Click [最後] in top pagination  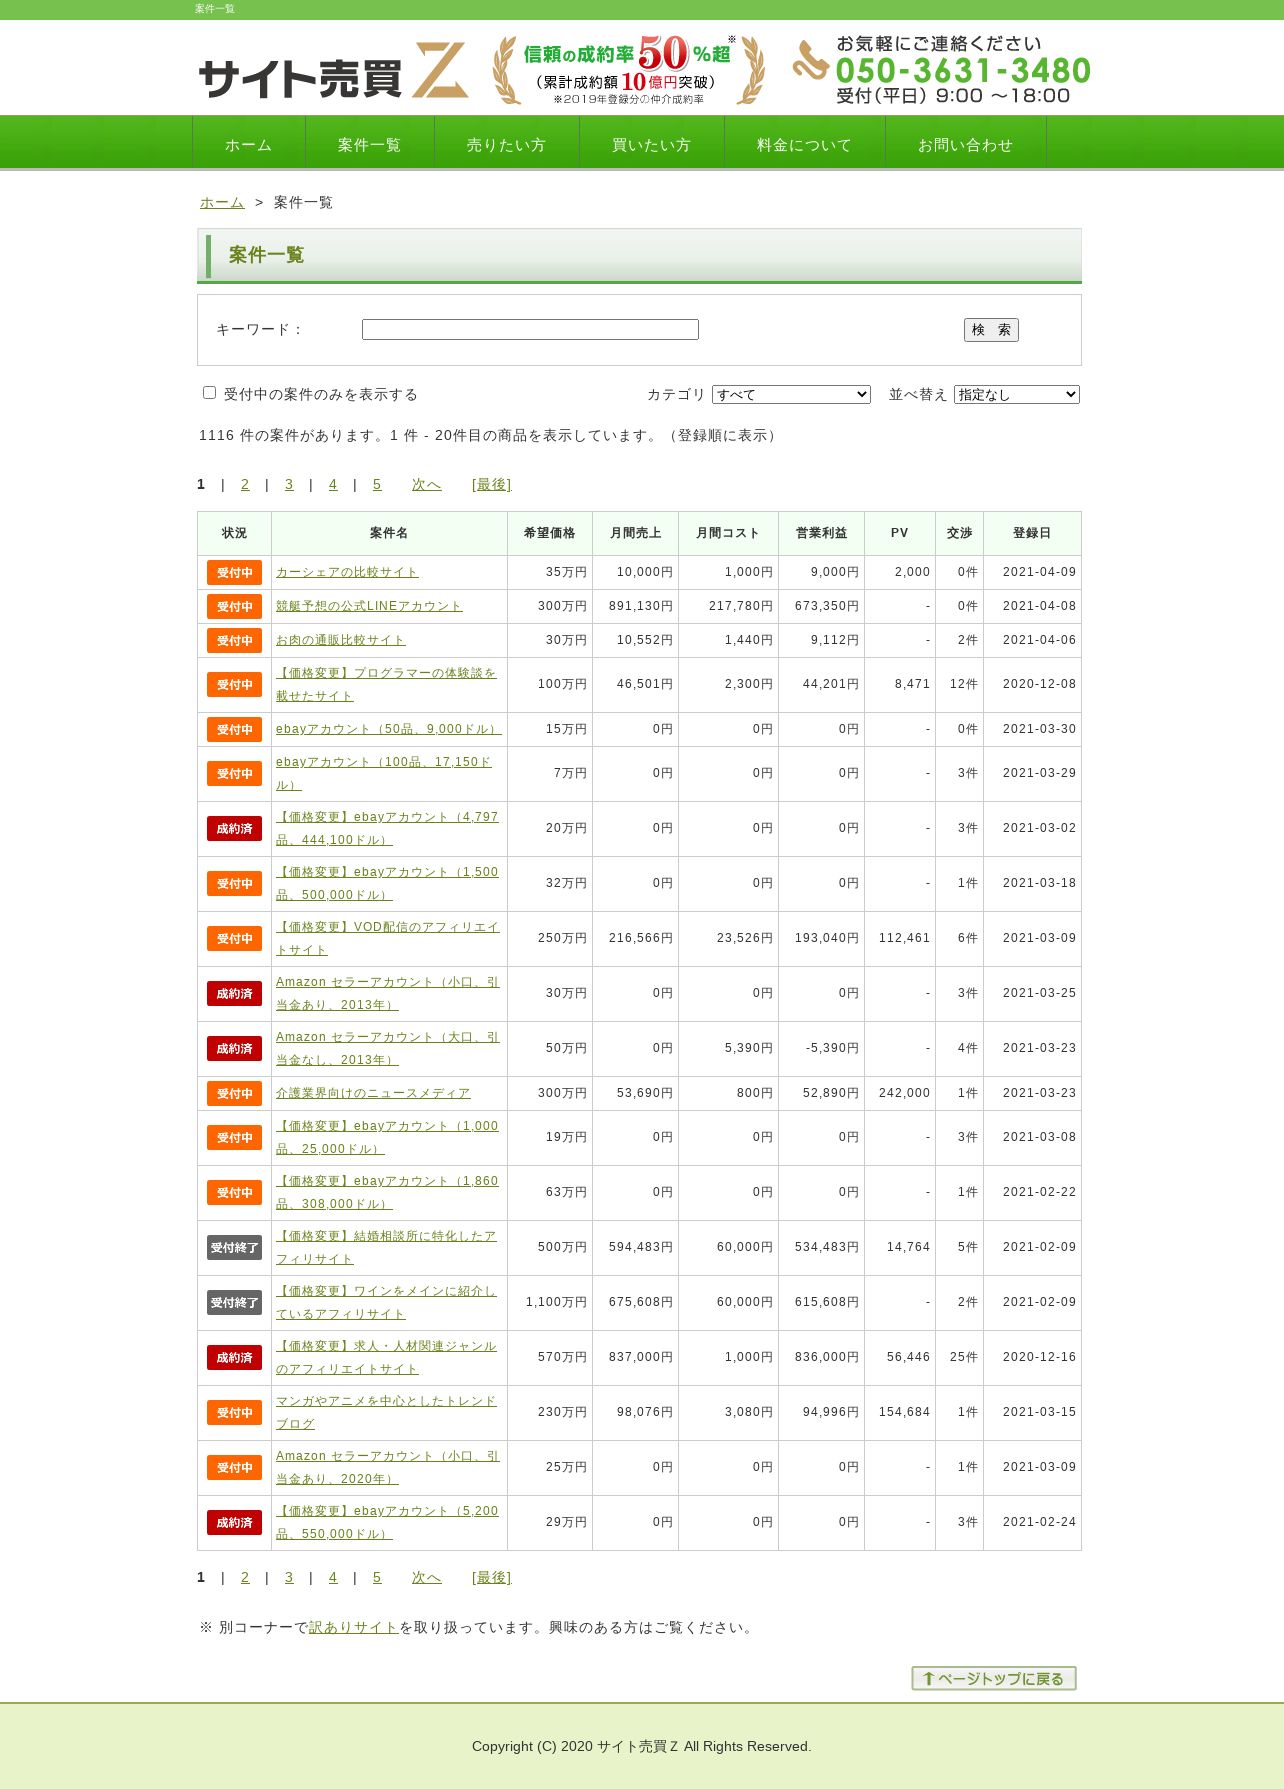tap(492, 484)
